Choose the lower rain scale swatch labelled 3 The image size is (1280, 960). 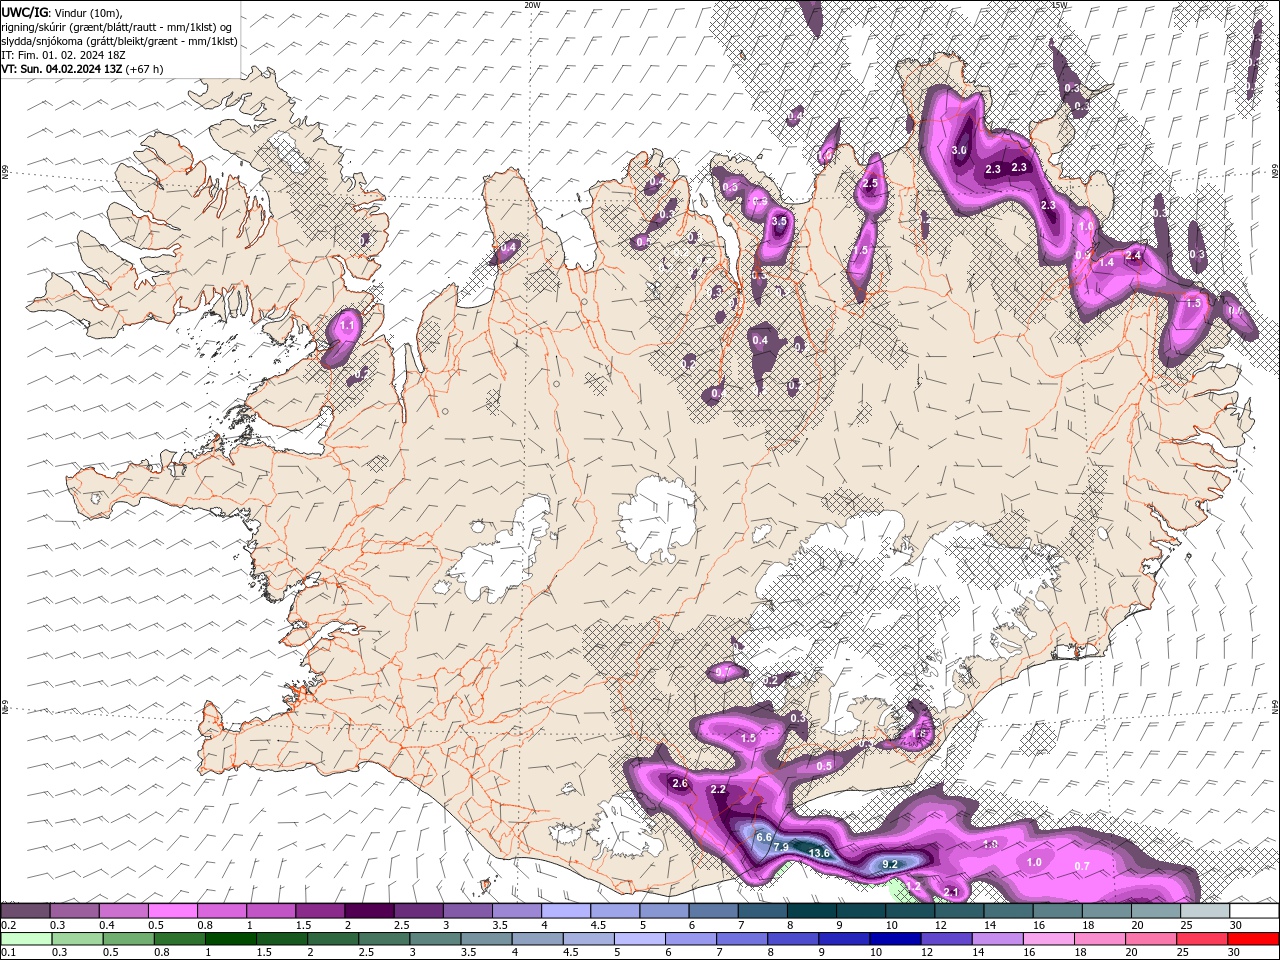[435, 939]
